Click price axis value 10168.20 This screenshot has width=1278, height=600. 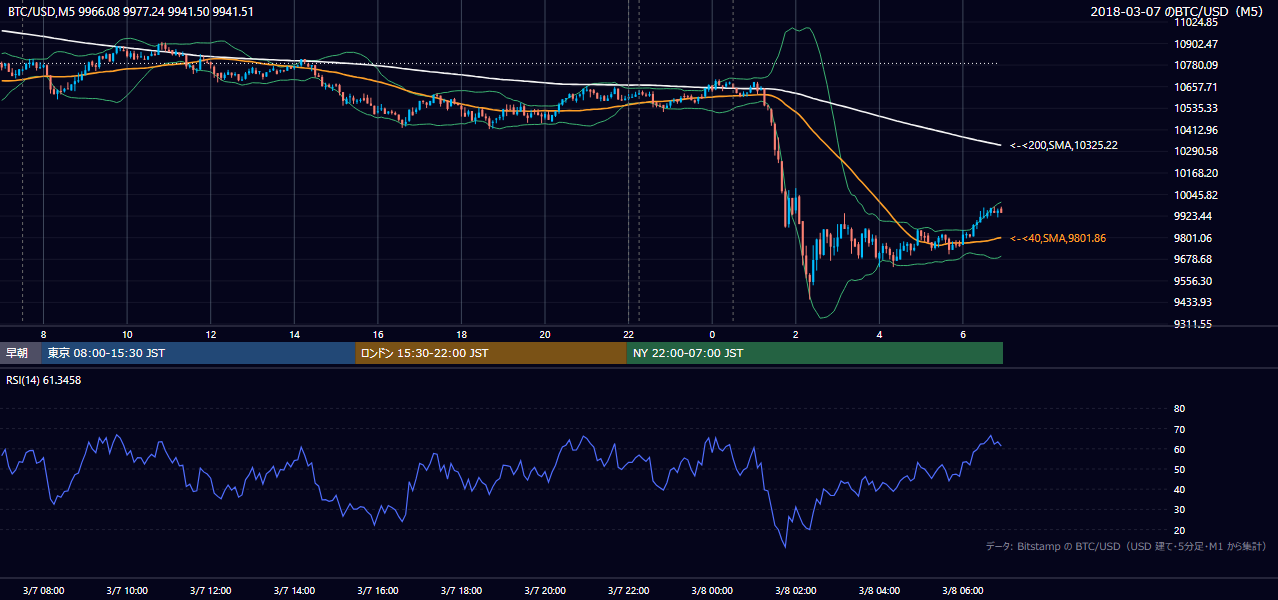point(1196,173)
